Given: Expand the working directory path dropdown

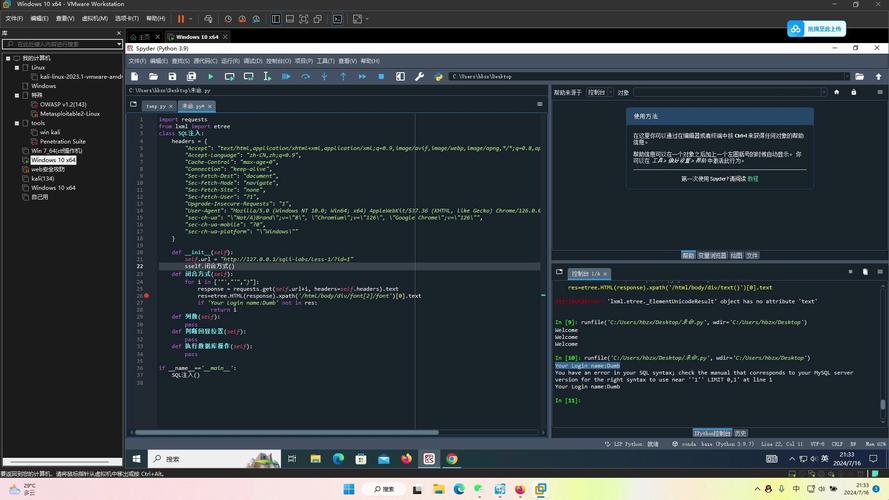Looking at the screenshot, I should tap(846, 76).
